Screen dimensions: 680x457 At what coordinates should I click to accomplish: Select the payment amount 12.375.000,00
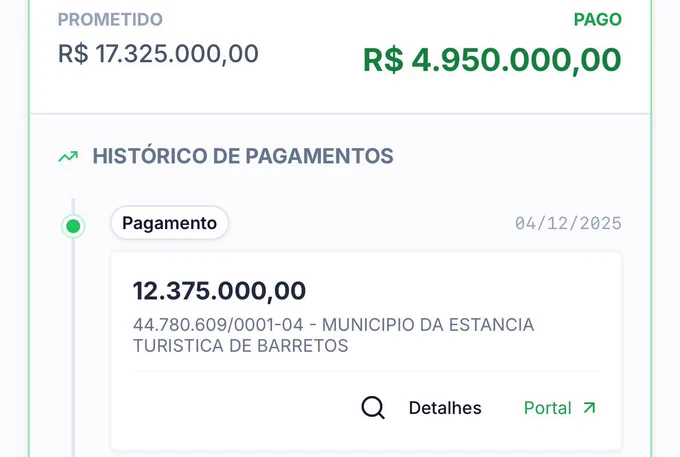click(219, 291)
